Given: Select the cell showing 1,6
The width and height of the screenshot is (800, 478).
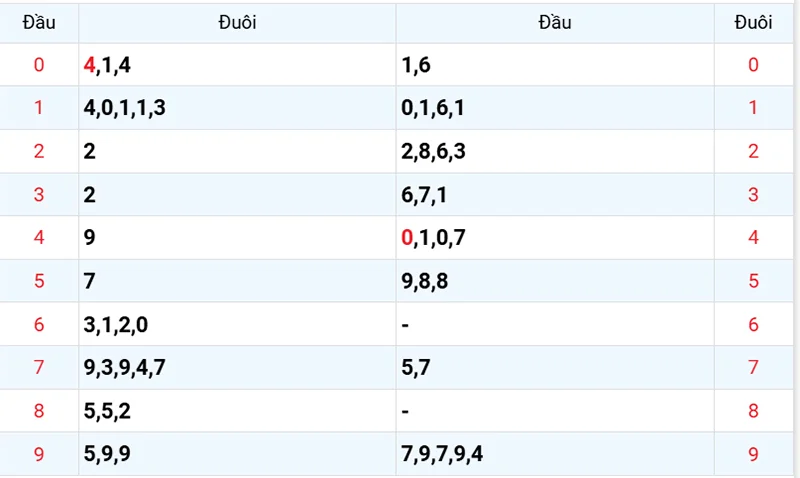Looking at the screenshot, I should pos(416,65).
